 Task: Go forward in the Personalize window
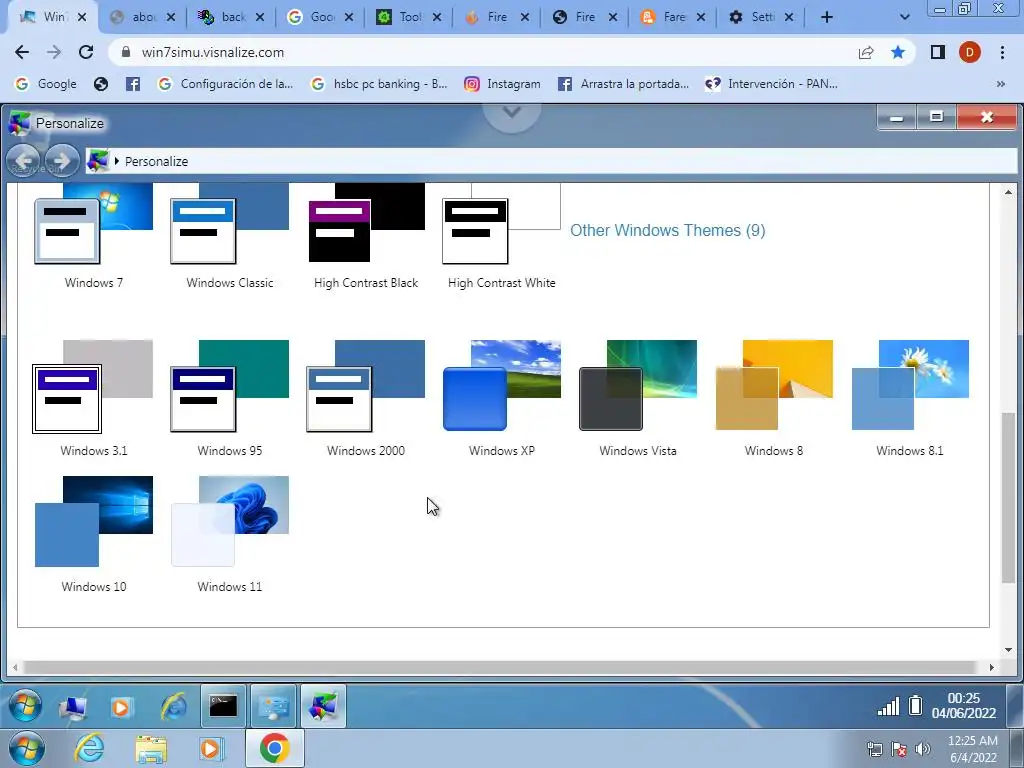[x=62, y=161]
